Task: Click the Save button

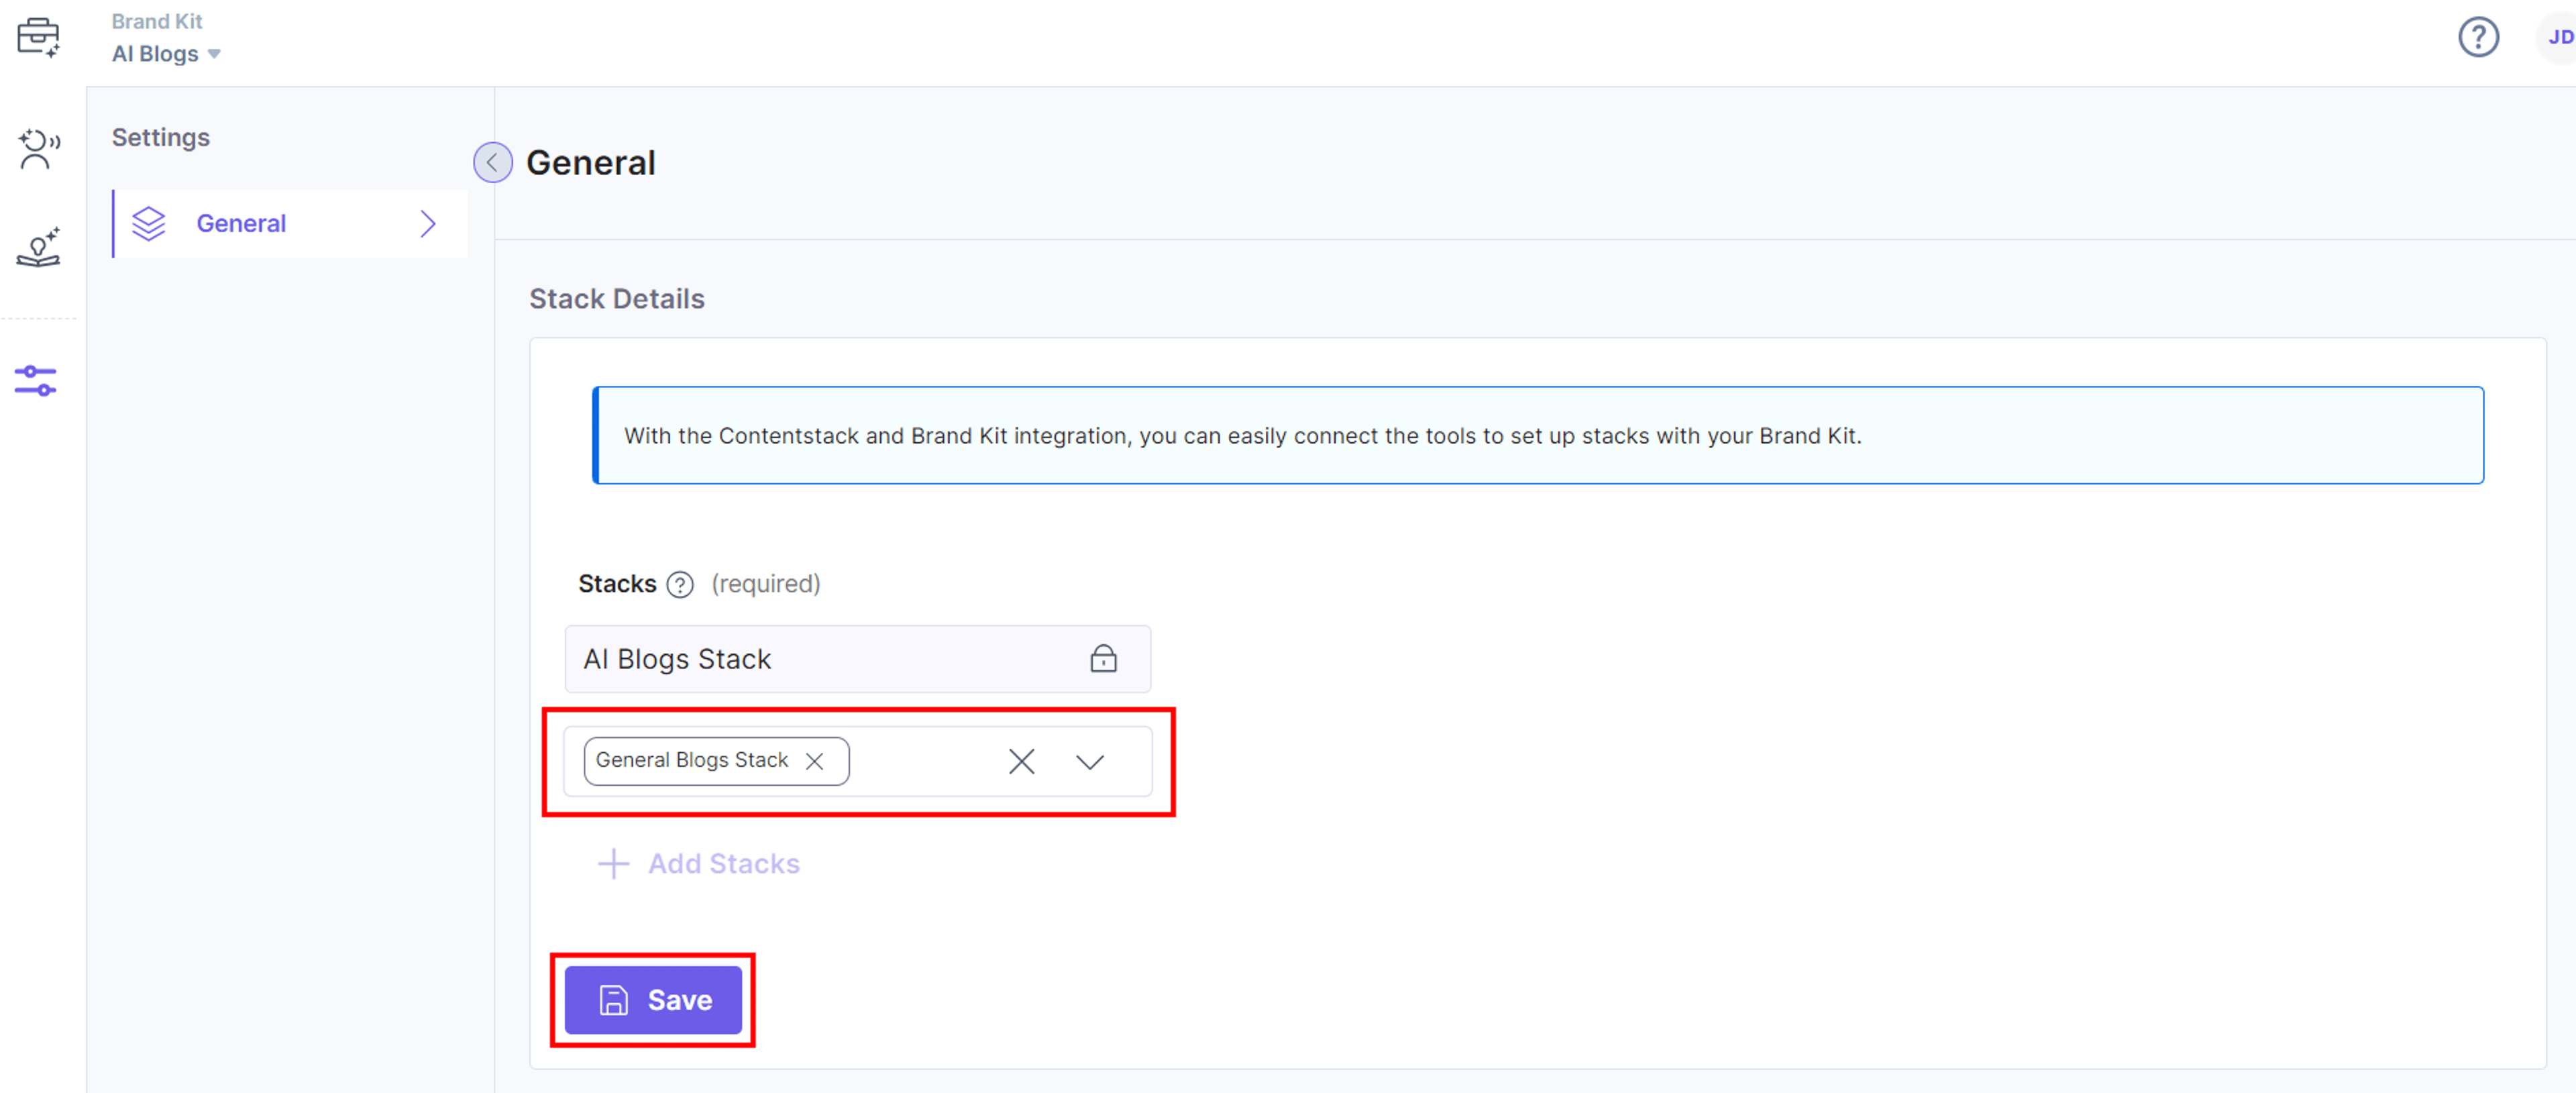Action: 653,1000
